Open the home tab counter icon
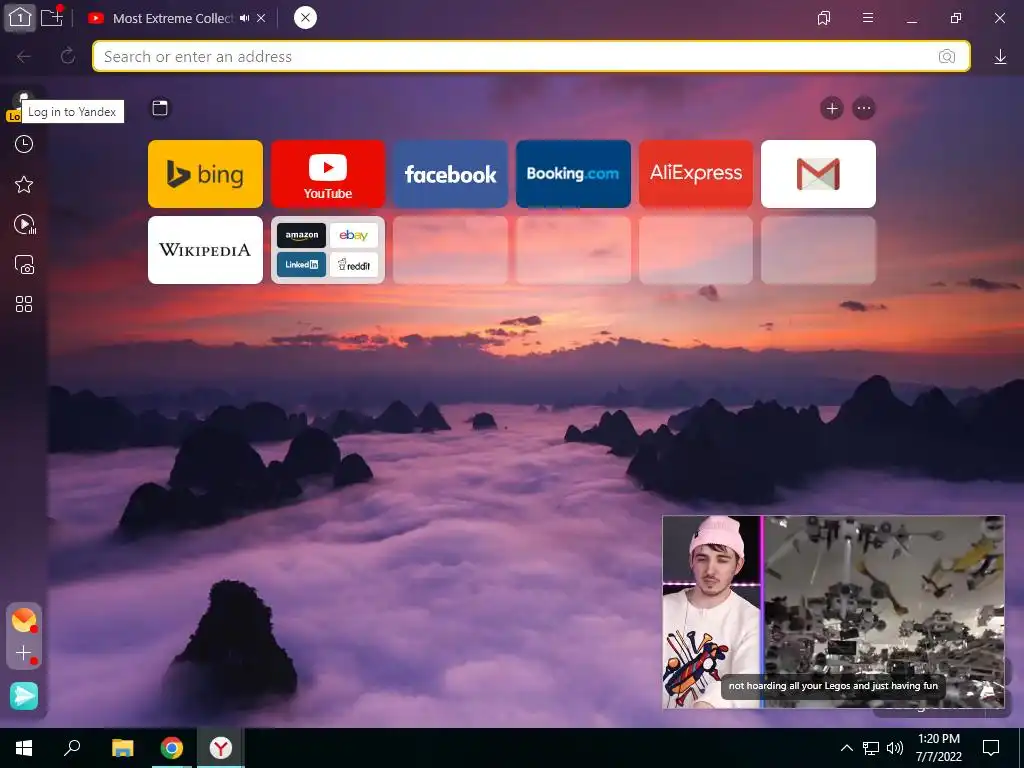 (x=20, y=18)
